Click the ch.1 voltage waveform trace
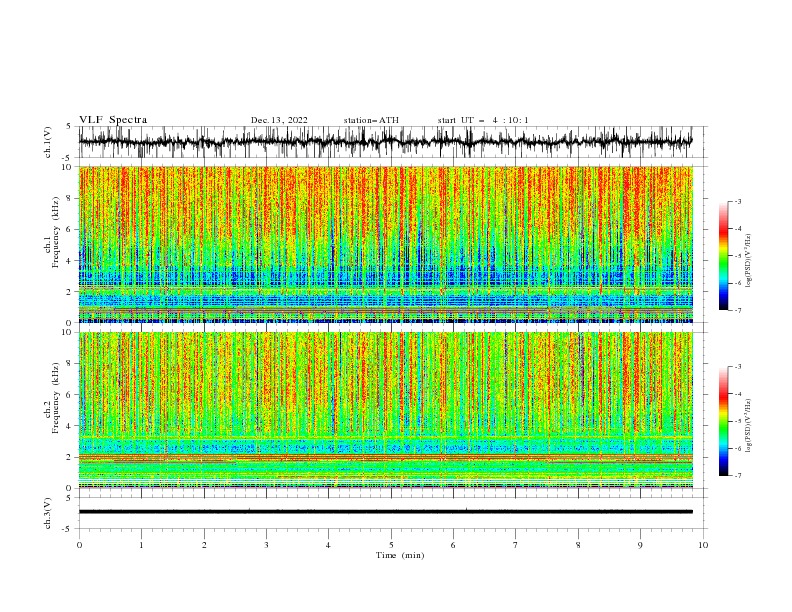Viewport: 792px width, 612px height. [386, 142]
